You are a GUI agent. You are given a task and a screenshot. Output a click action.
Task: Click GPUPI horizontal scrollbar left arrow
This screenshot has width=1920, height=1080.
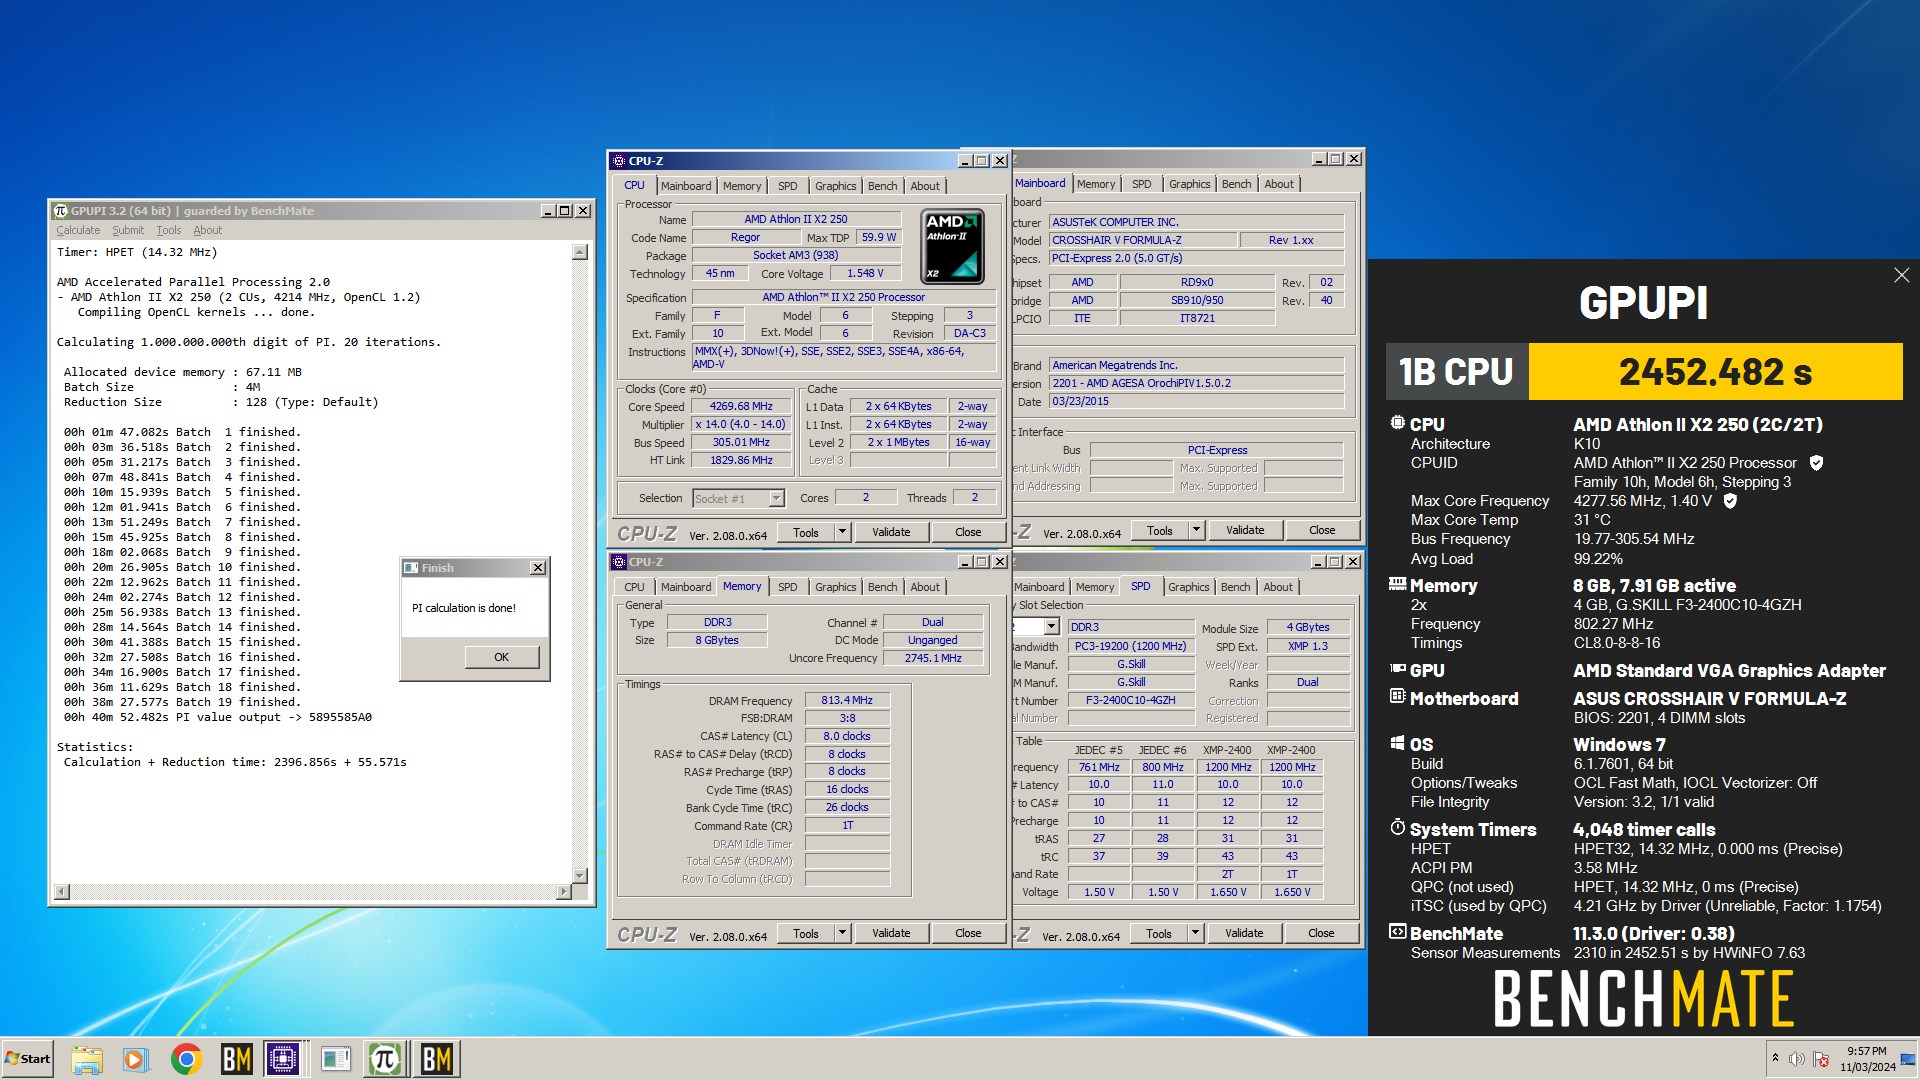(62, 891)
